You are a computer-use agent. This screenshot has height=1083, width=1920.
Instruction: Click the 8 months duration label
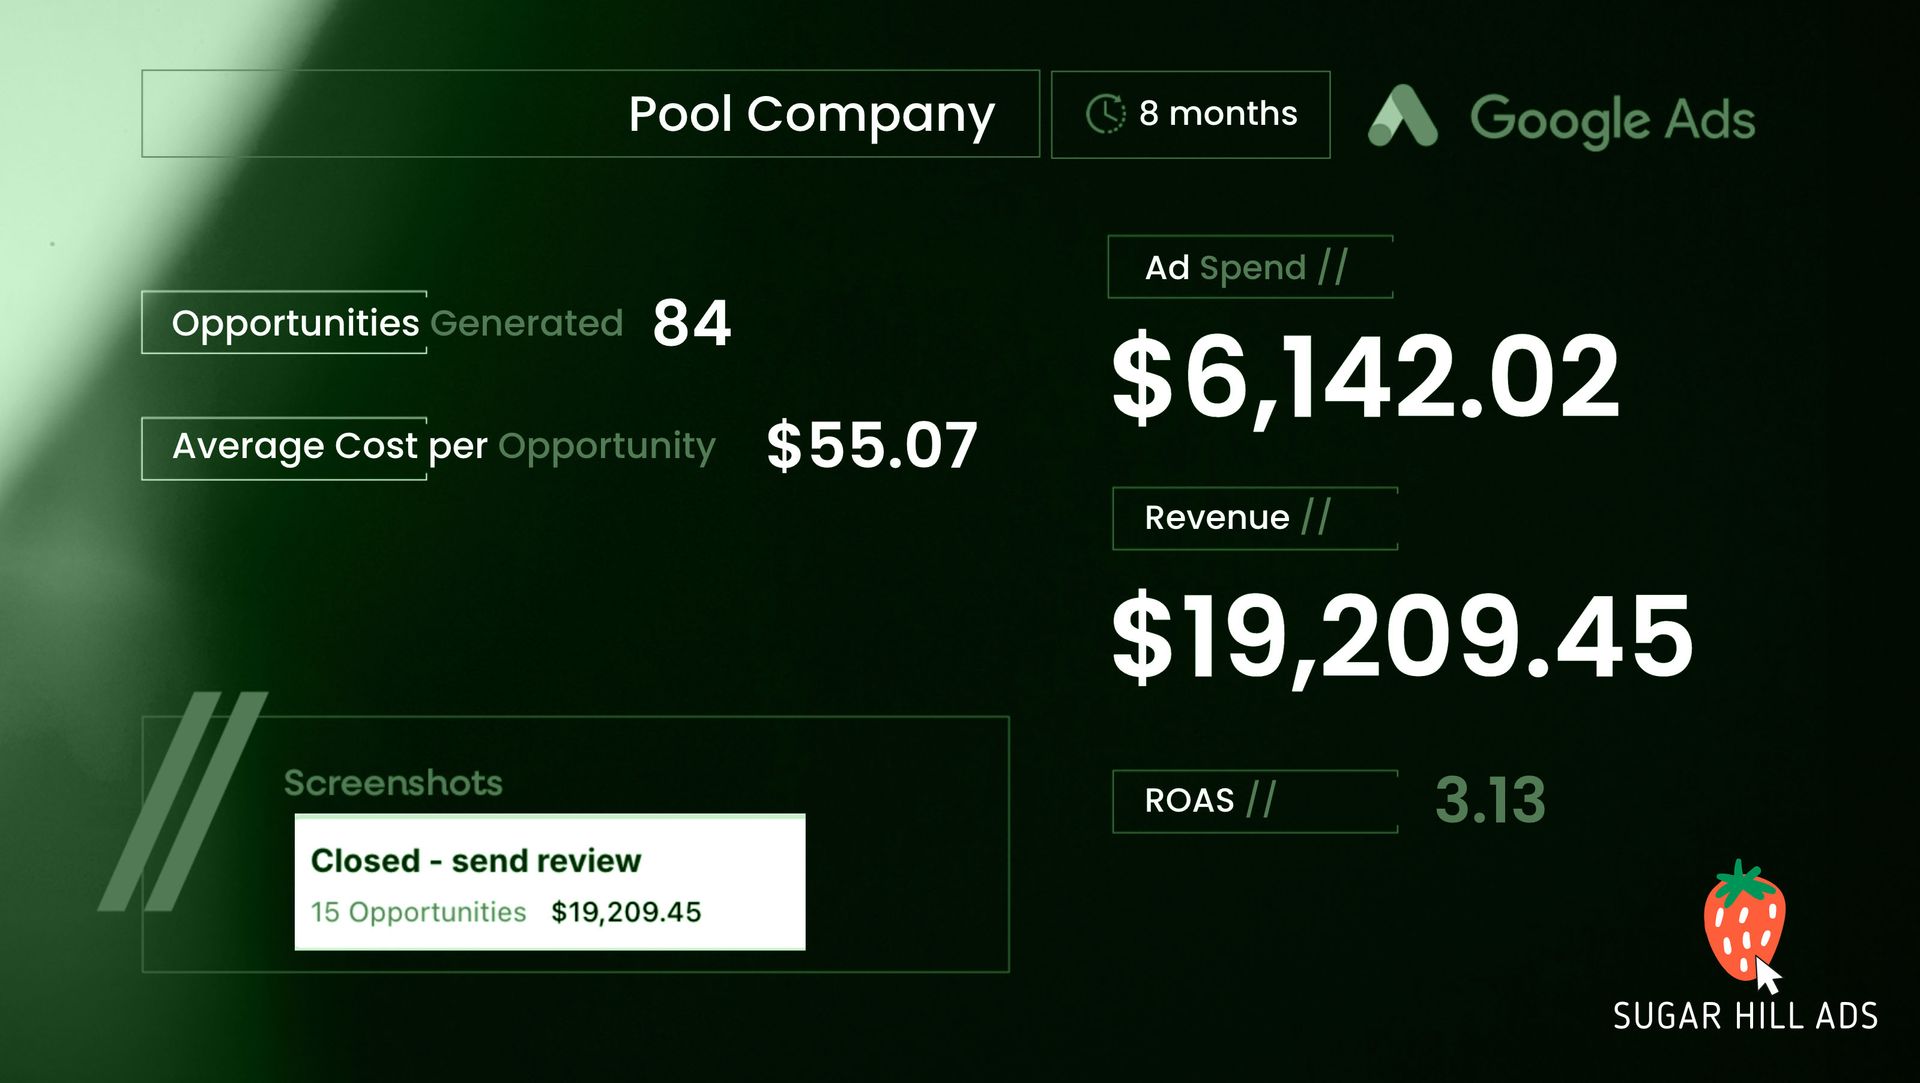1217,114
